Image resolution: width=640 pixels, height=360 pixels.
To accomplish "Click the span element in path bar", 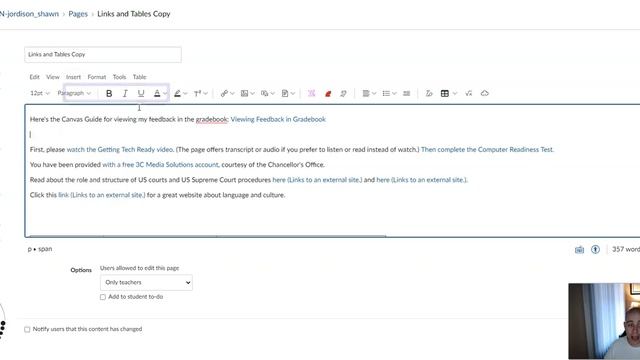I will (x=45, y=249).
